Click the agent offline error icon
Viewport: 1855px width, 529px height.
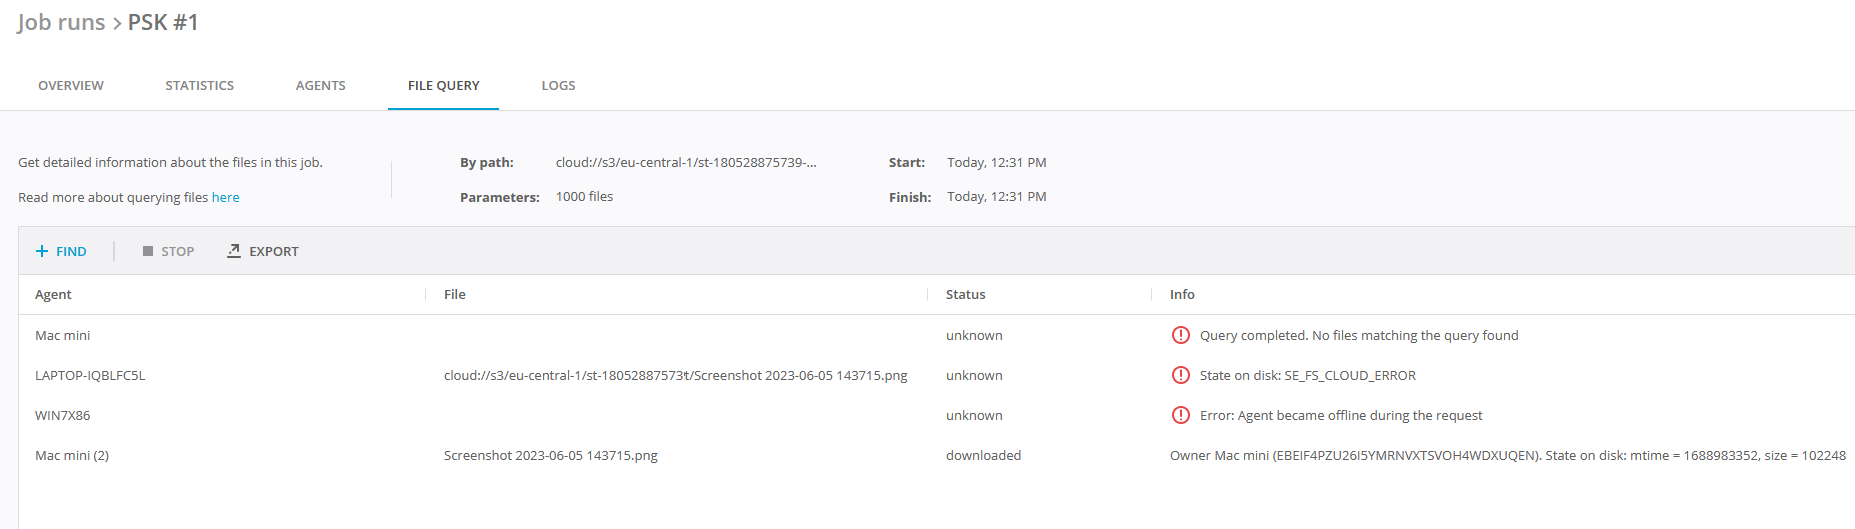pyautogui.click(x=1180, y=415)
